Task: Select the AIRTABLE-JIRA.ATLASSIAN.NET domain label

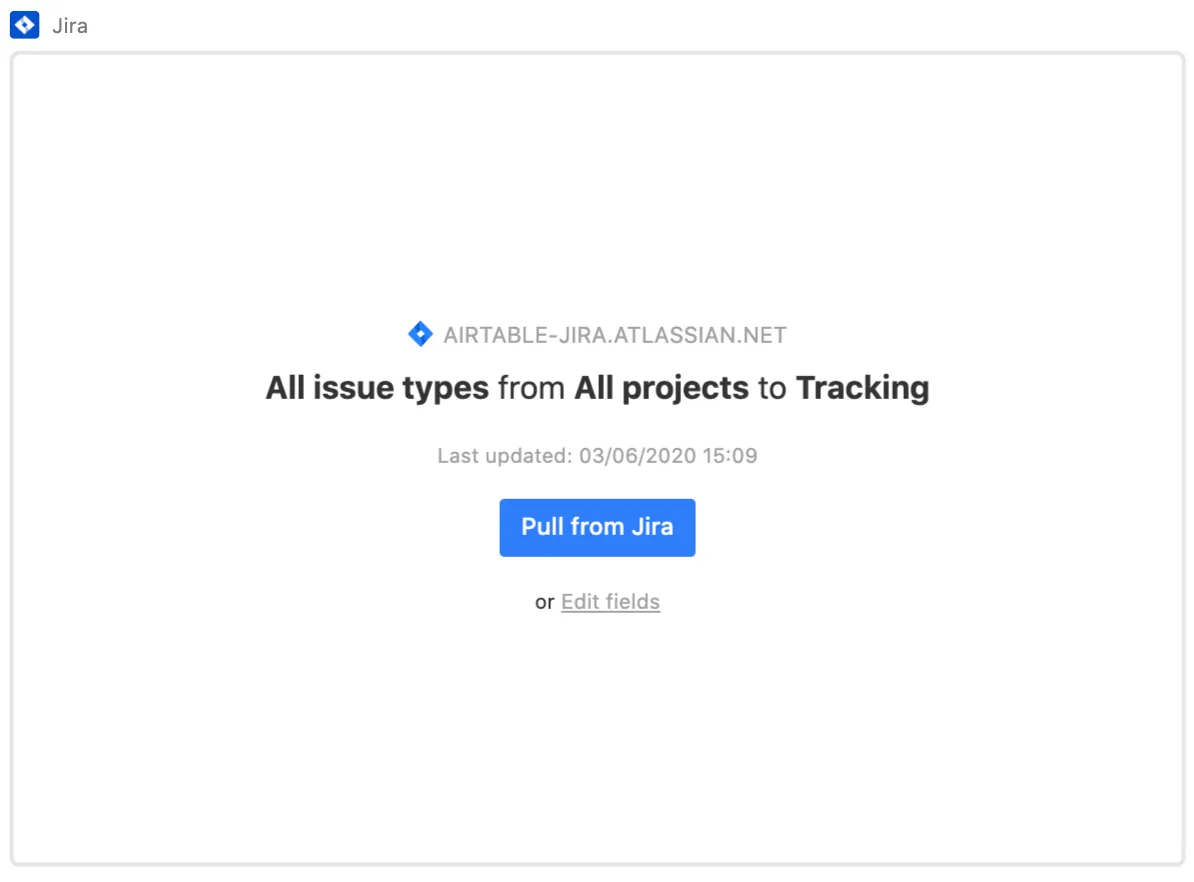Action: (x=614, y=336)
